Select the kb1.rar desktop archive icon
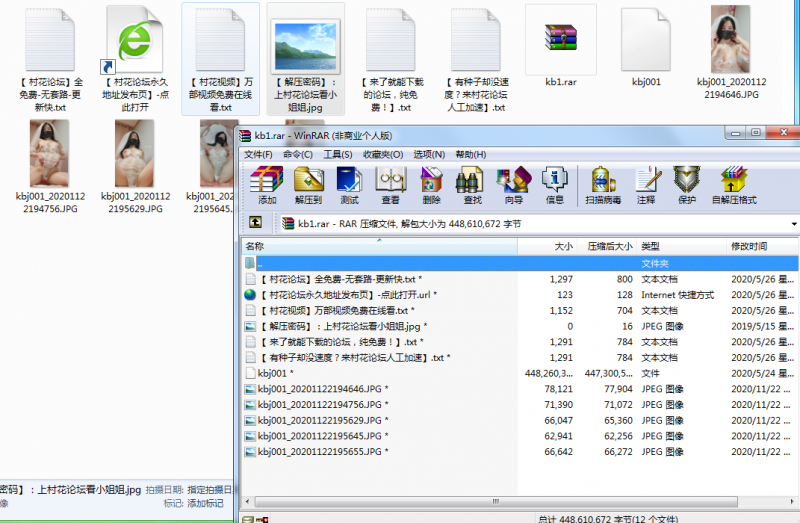 pyautogui.click(x=560, y=52)
